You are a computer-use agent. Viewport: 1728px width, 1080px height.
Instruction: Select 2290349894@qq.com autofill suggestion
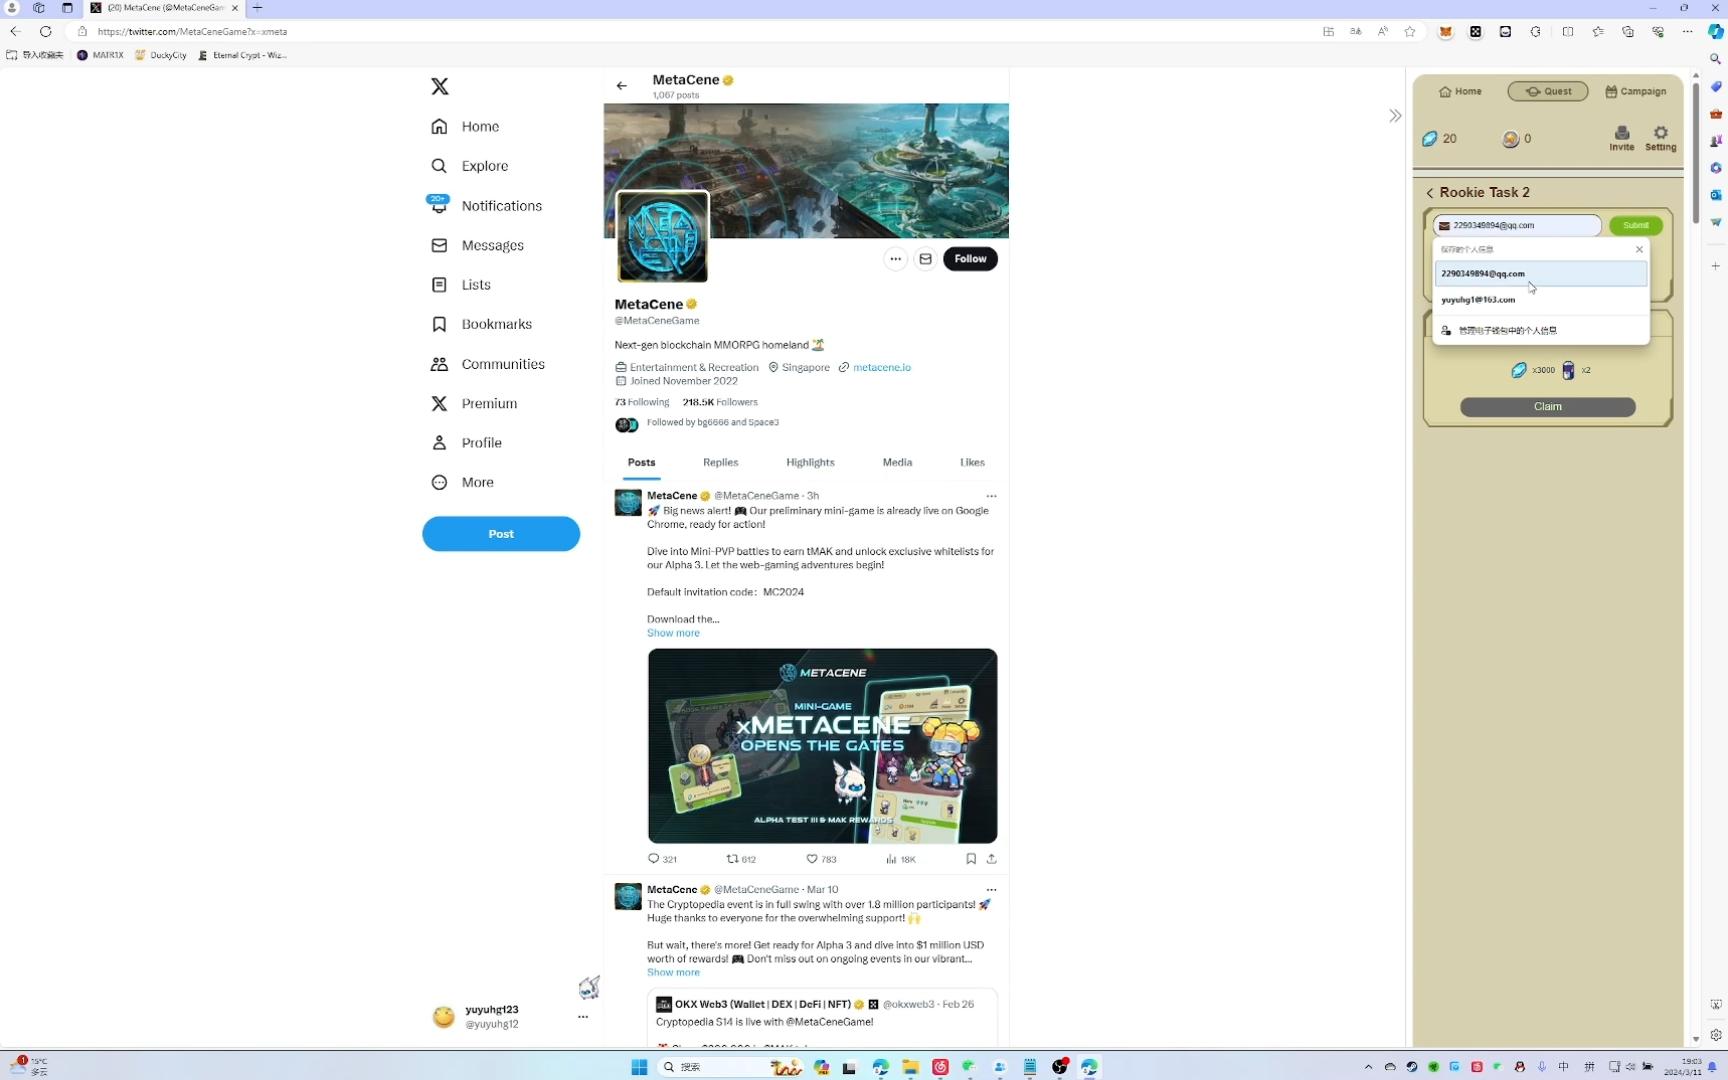pos(1540,274)
